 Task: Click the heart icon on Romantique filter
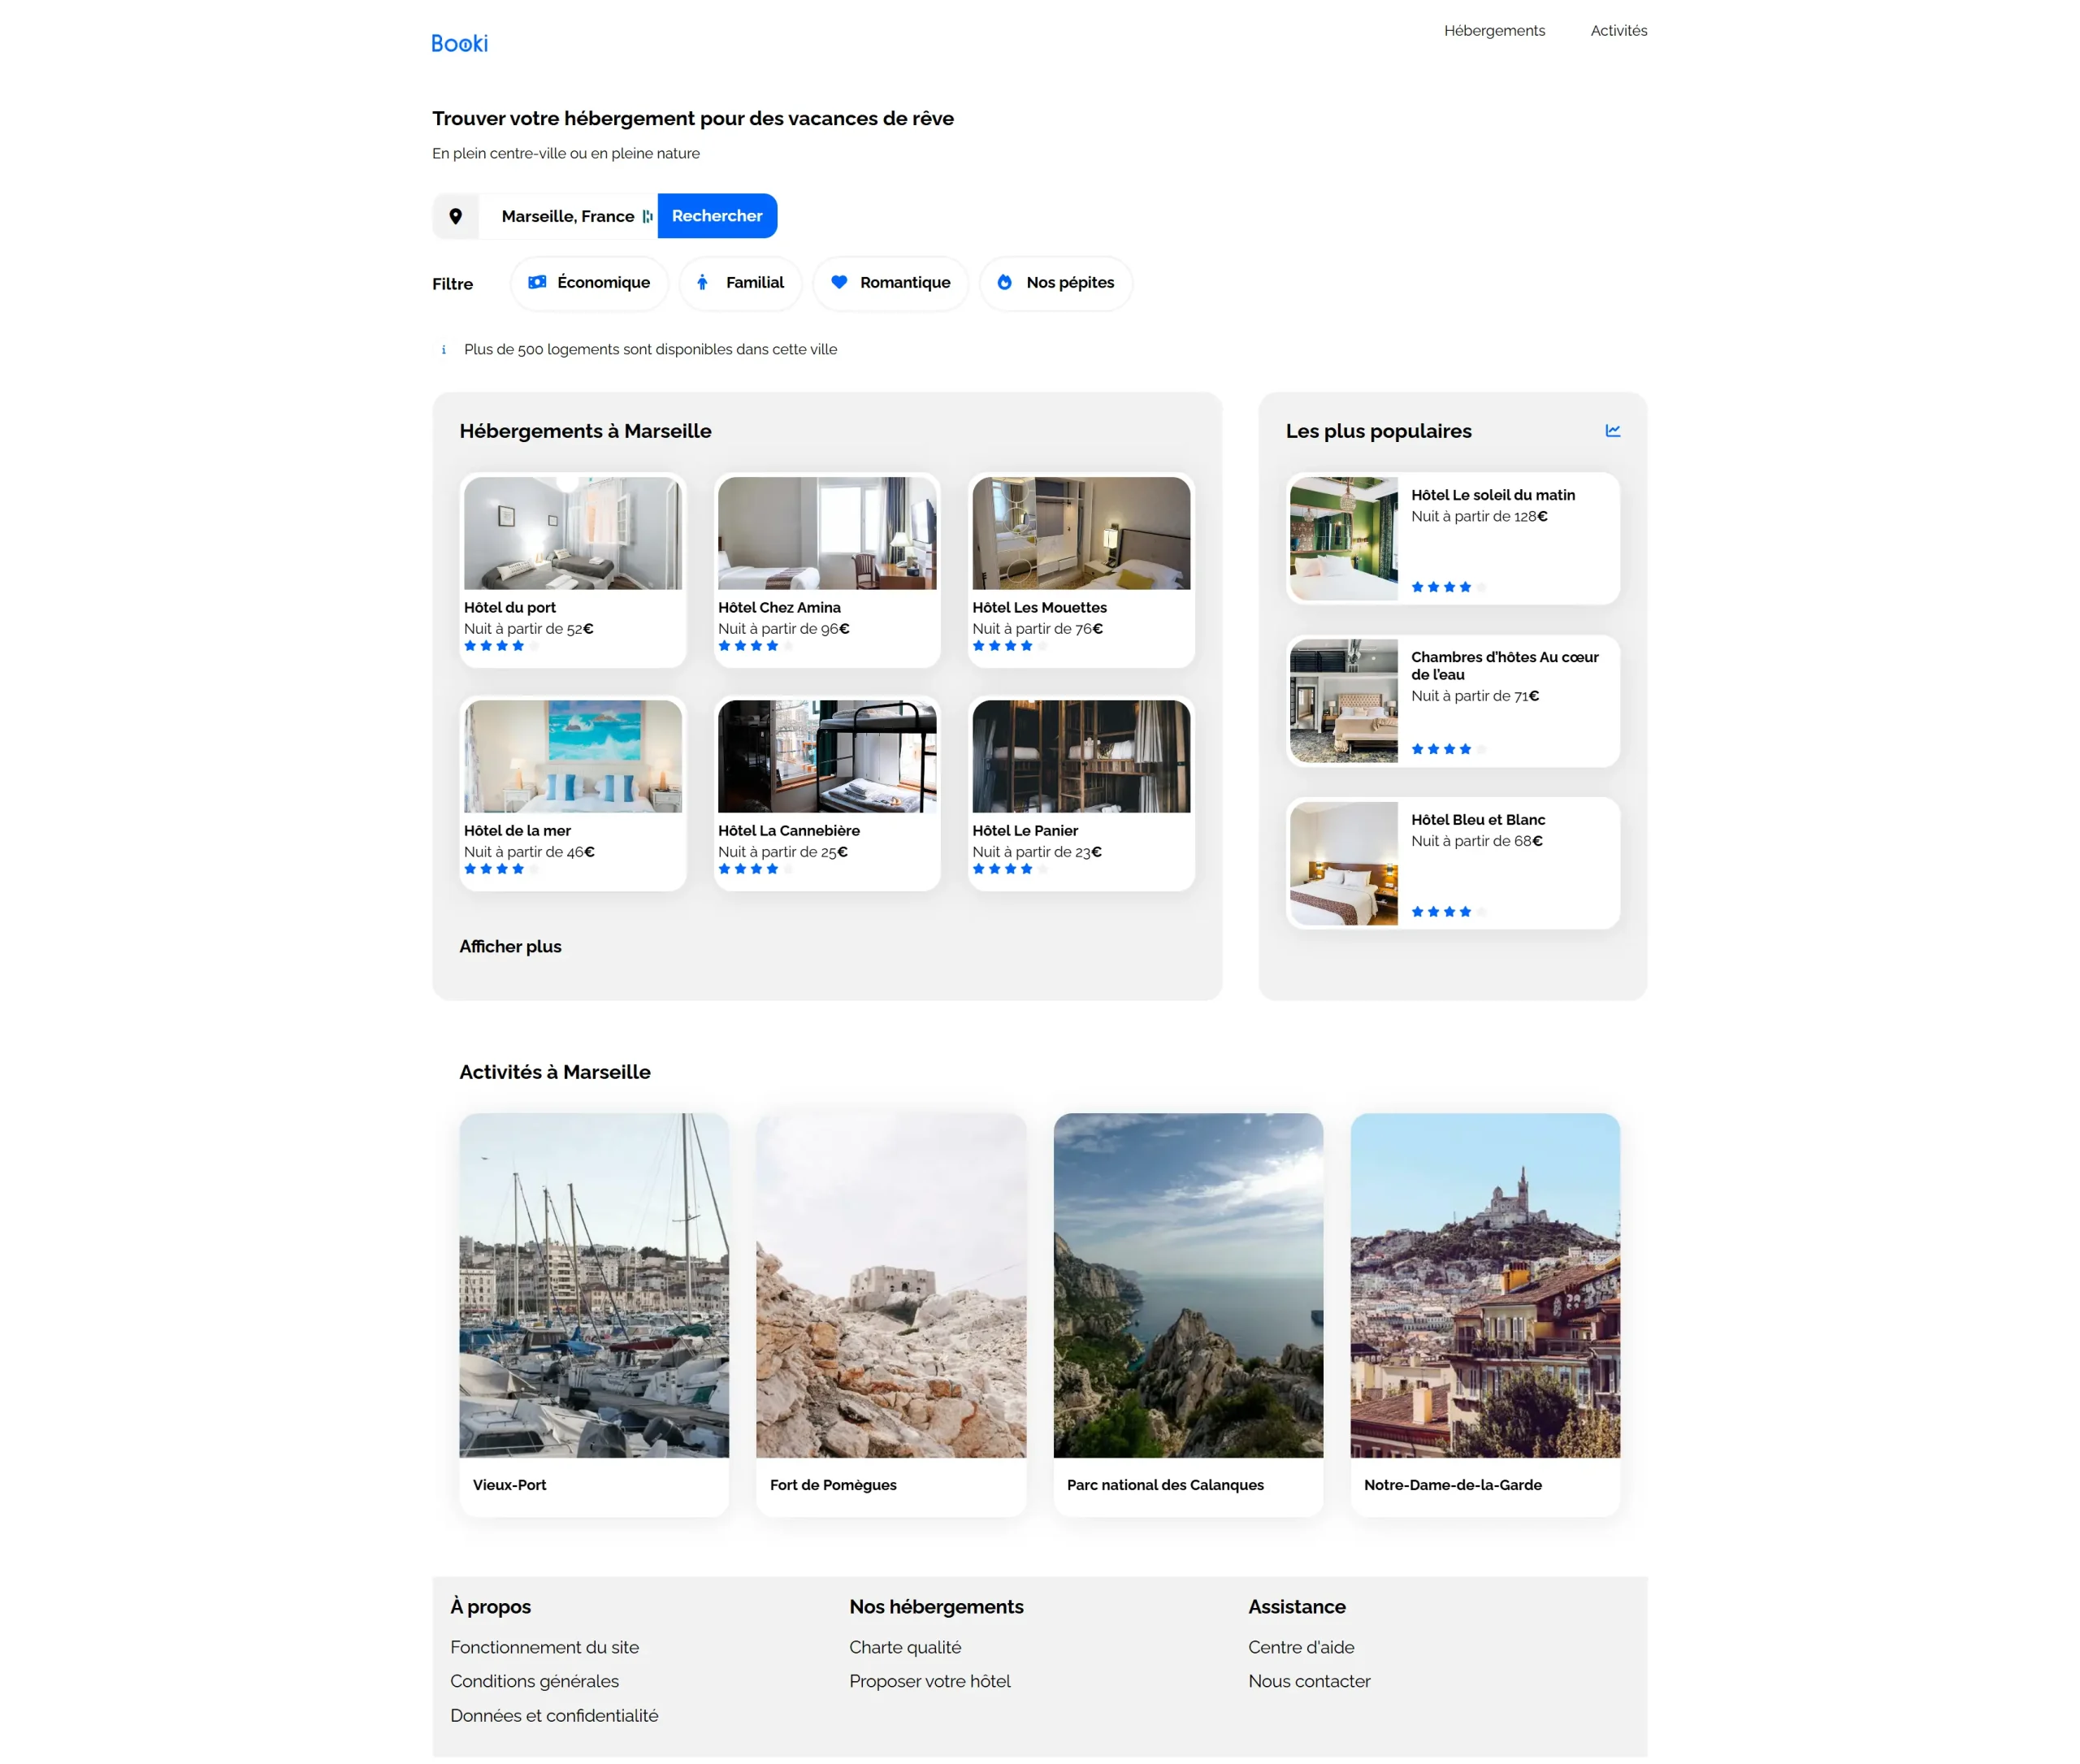(839, 283)
